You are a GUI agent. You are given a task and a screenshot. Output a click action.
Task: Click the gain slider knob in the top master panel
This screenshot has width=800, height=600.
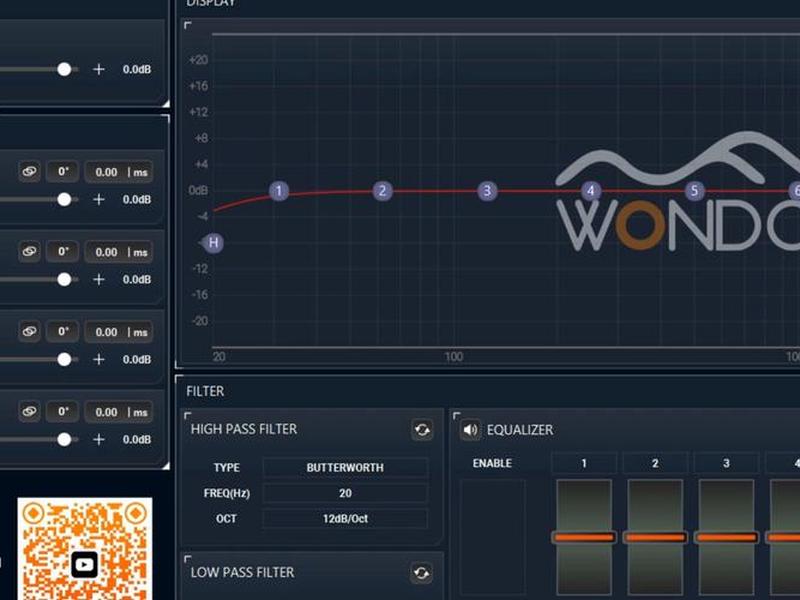coord(64,69)
